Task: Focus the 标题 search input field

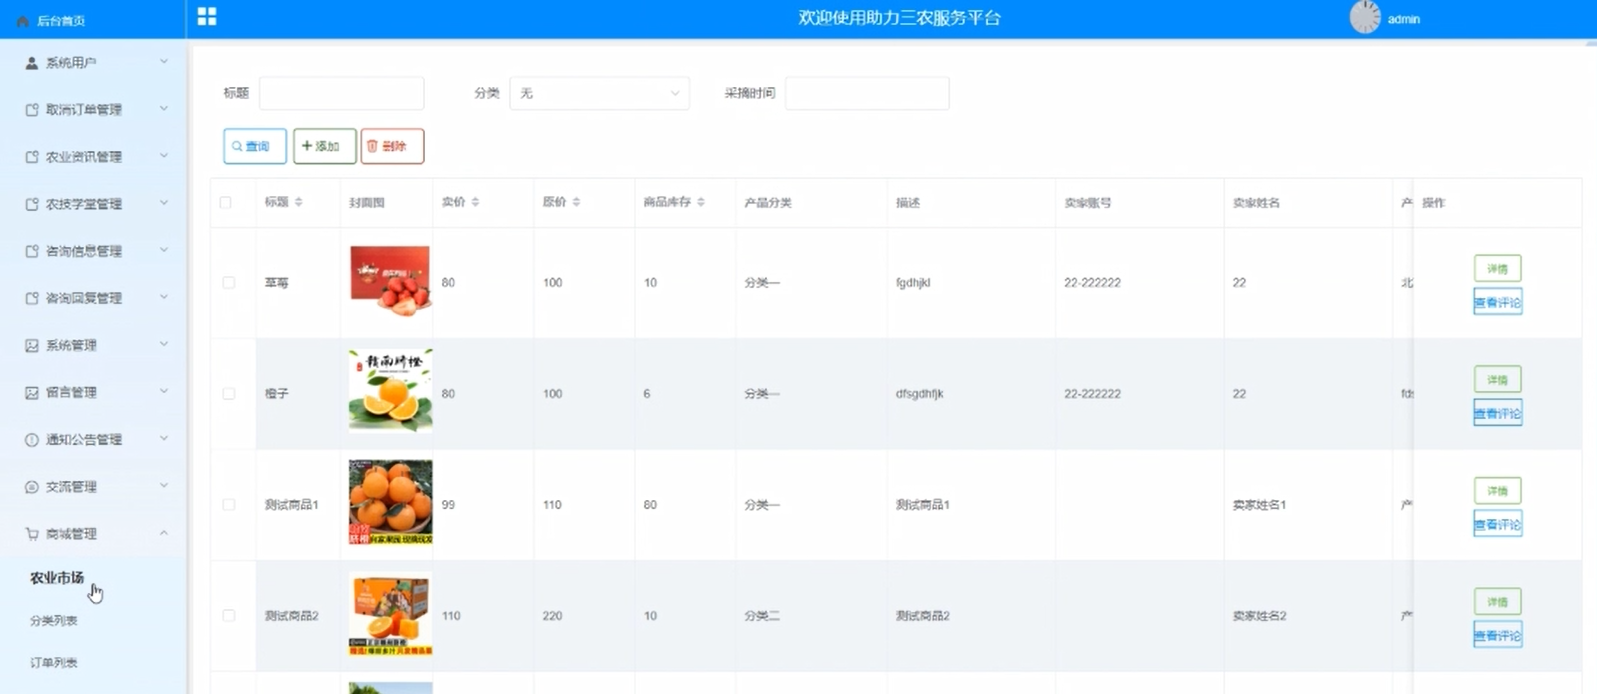Action: [342, 93]
